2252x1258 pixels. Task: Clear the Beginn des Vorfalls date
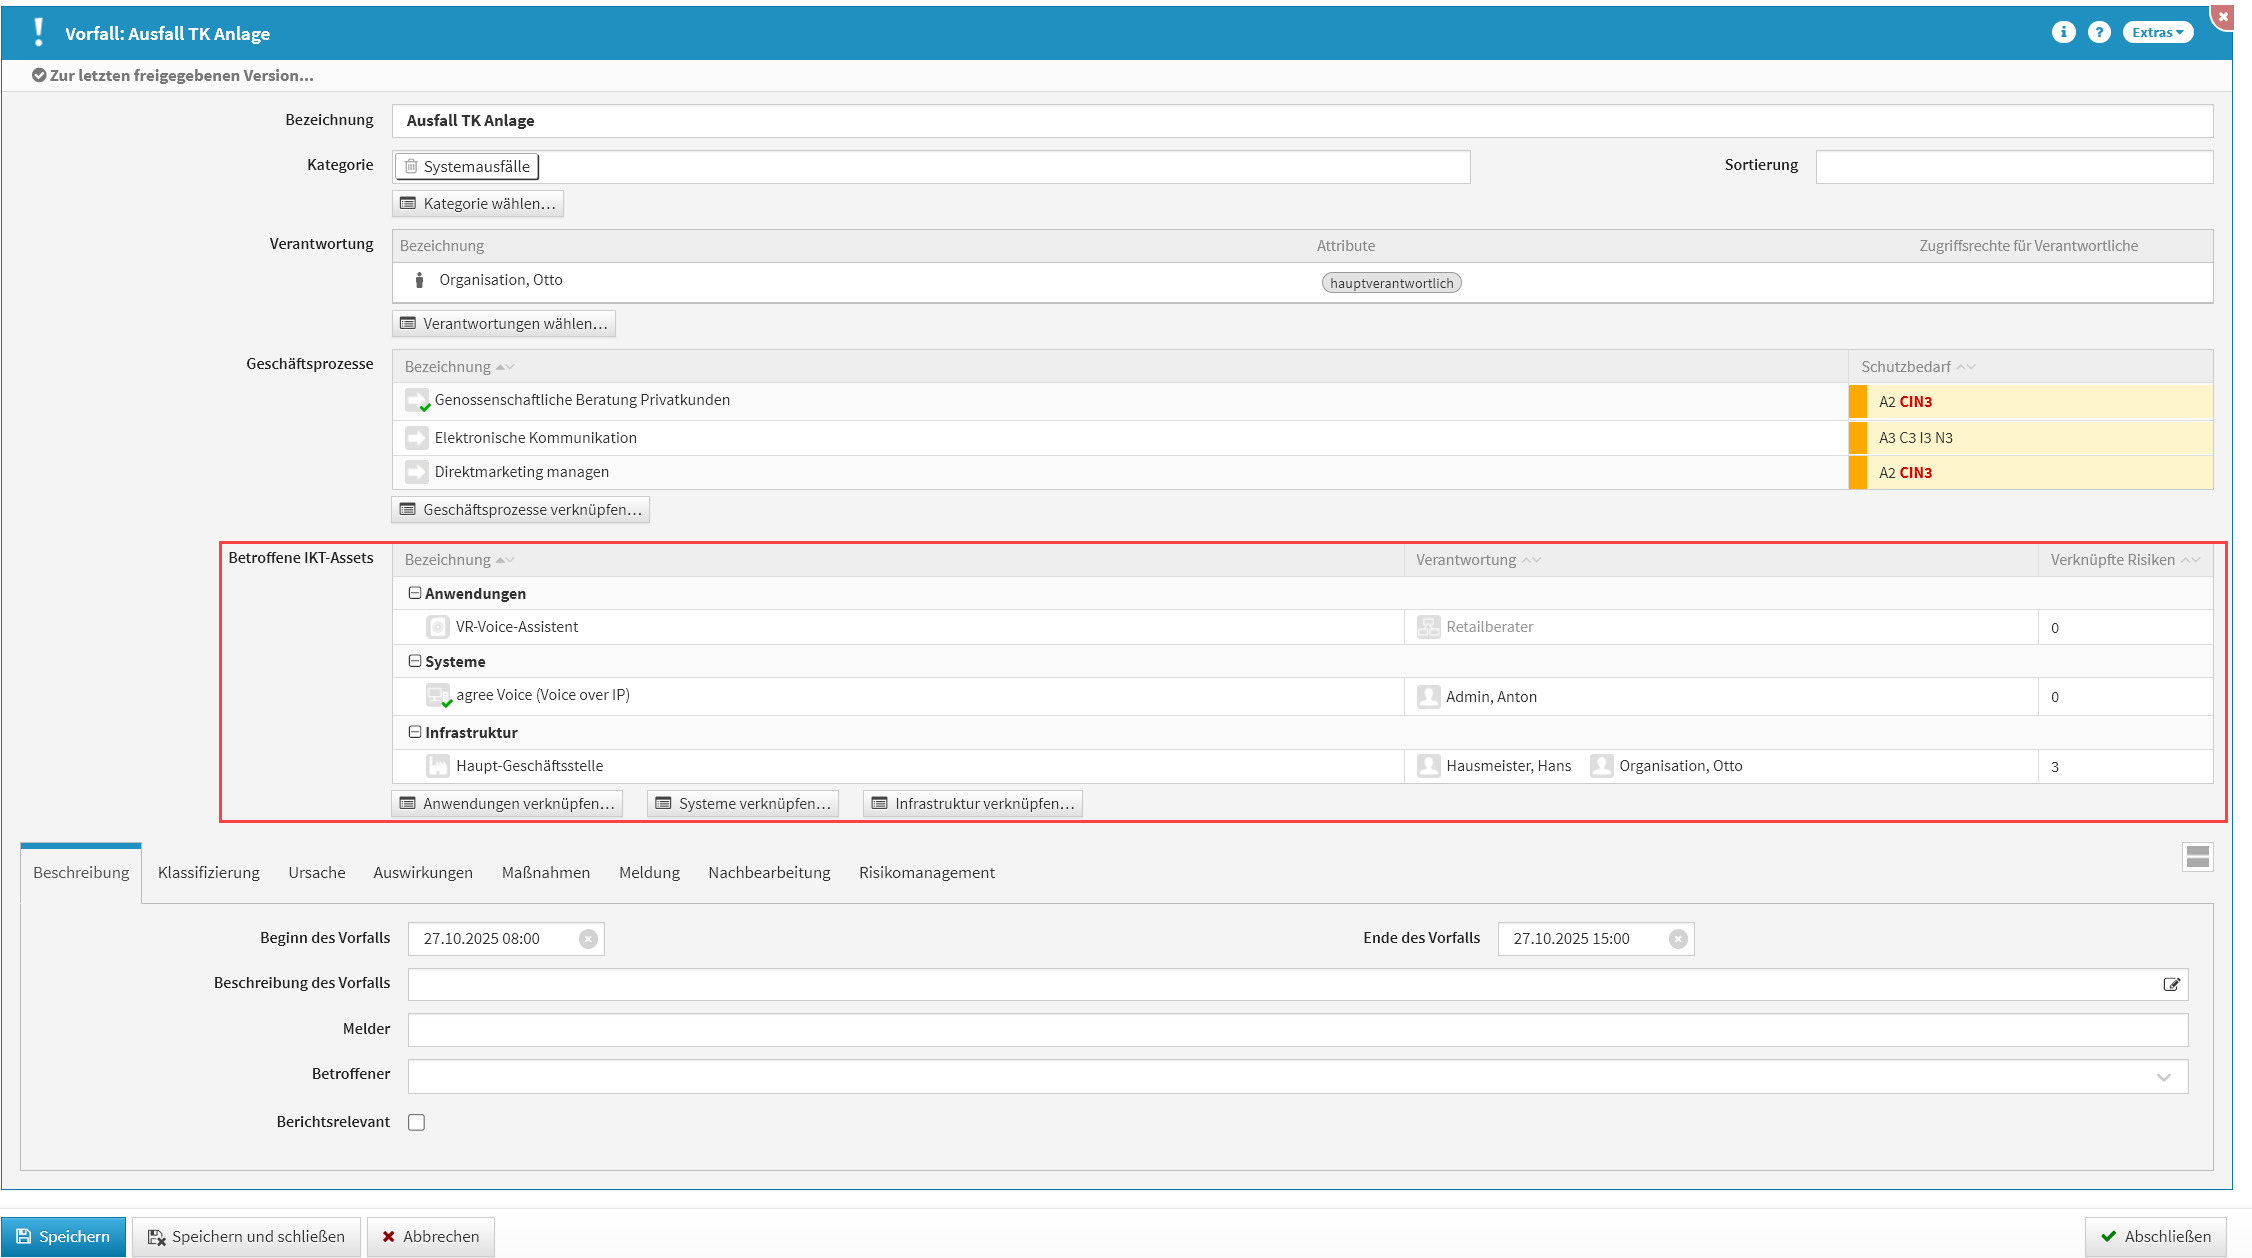pos(588,939)
